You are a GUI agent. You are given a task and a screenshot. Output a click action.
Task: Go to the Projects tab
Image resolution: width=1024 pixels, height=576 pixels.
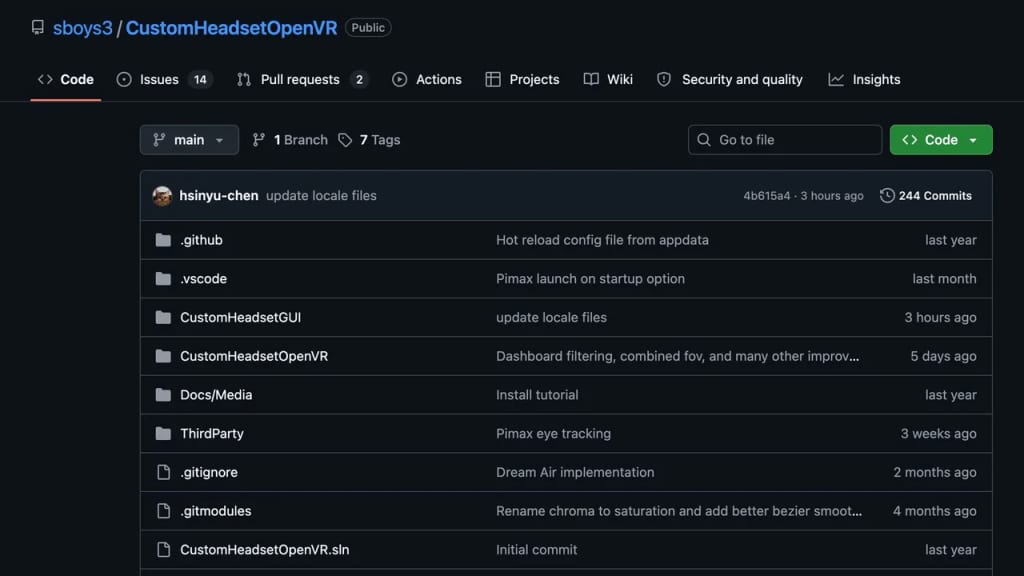pyautogui.click(x=522, y=80)
